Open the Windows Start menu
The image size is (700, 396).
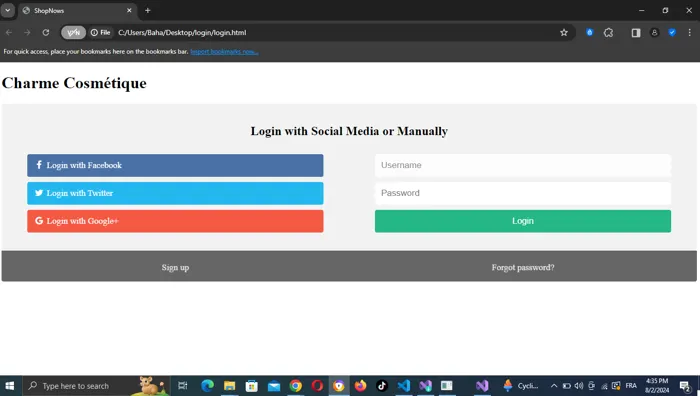(10, 386)
